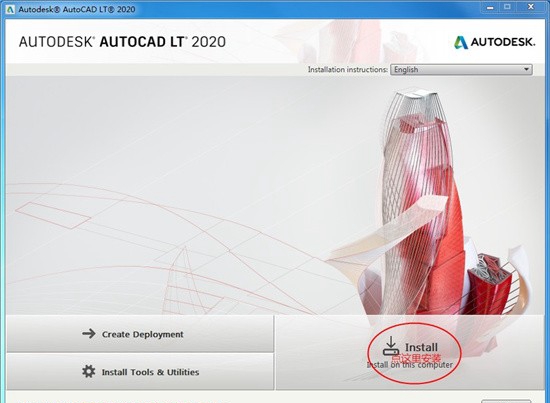Minimize the AutoCAD LT installer window

pos(490,7)
